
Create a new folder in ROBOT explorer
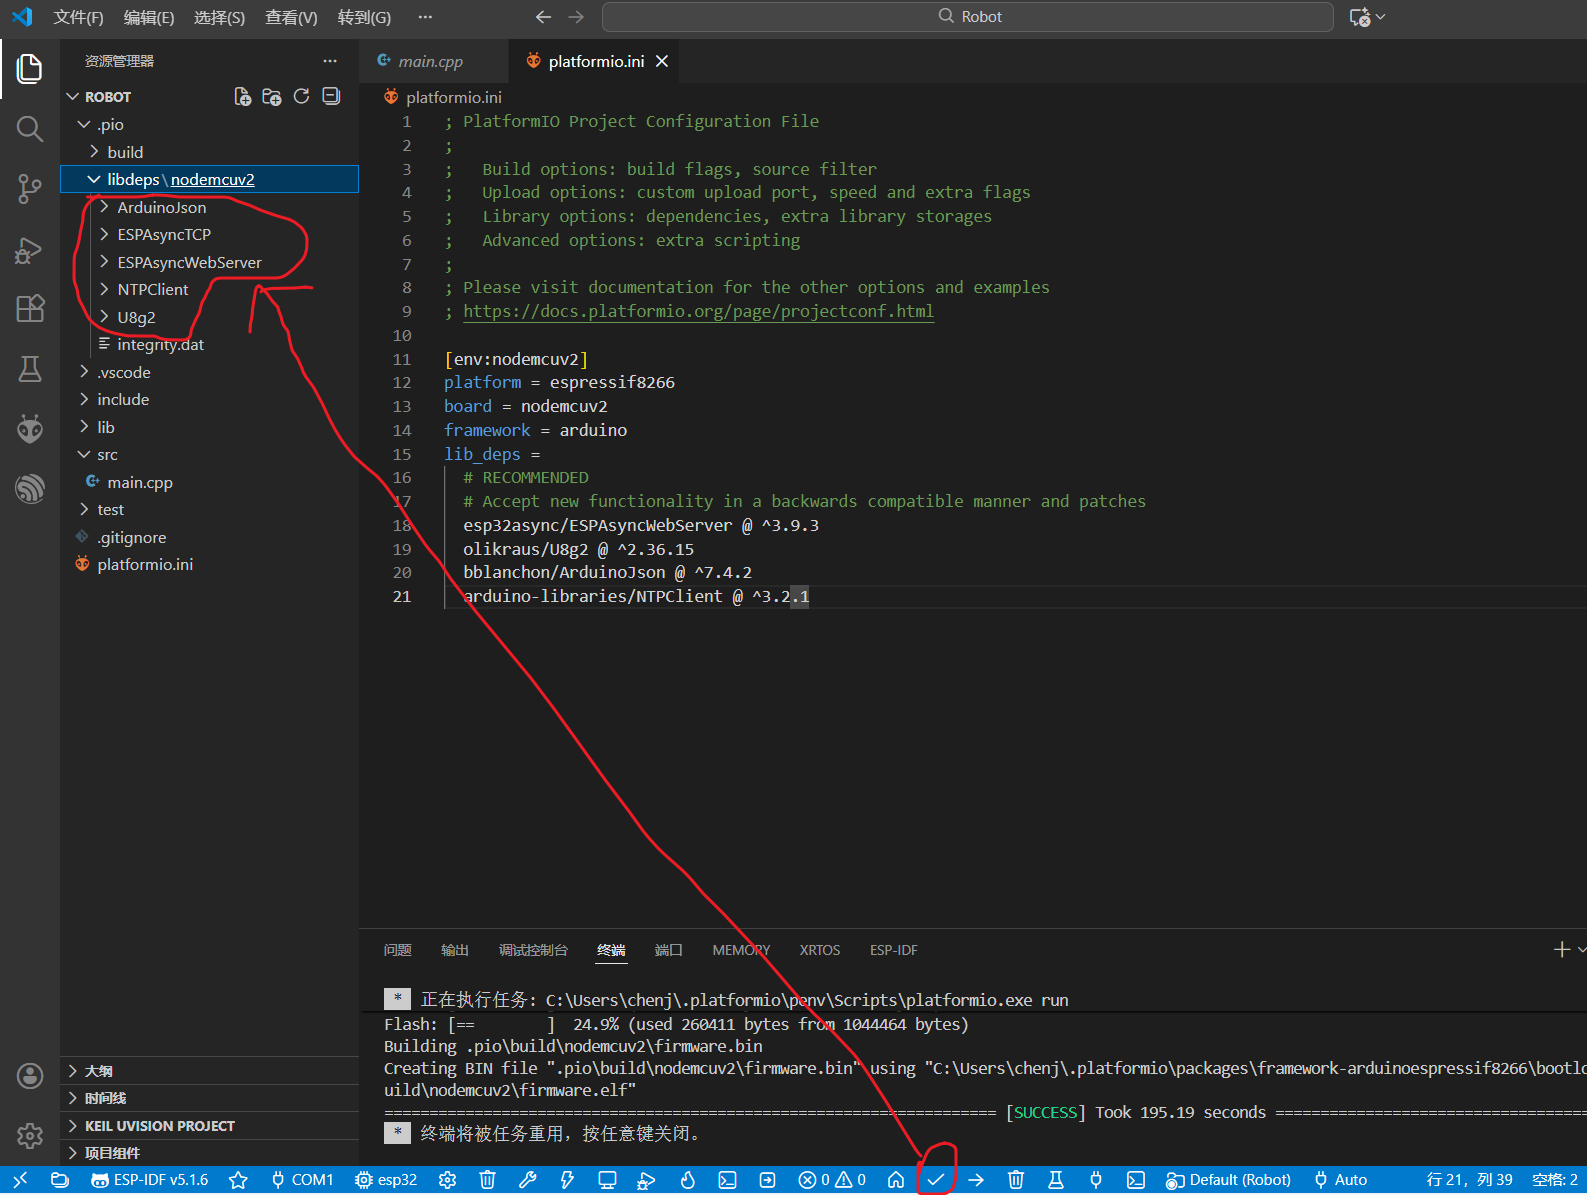coord(272,97)
